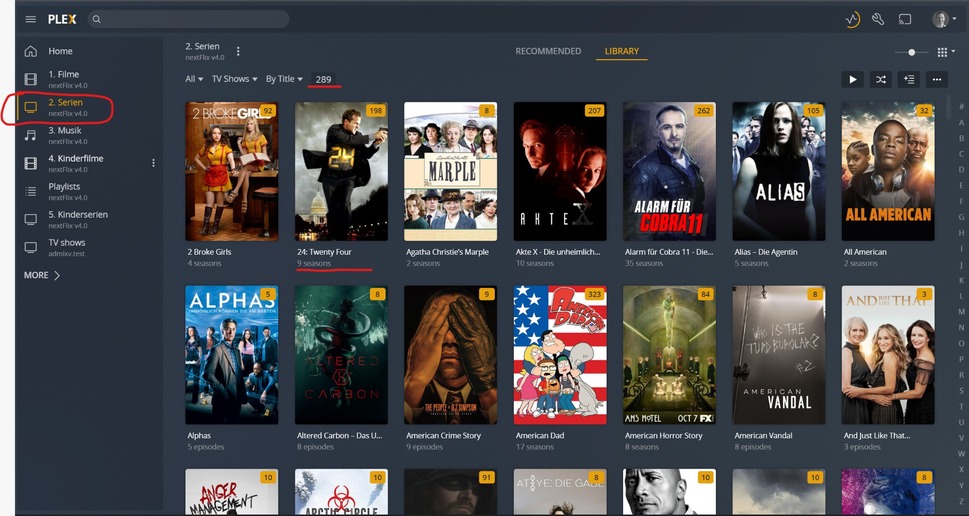Jump to # in alphabet index

coord(961,107)
